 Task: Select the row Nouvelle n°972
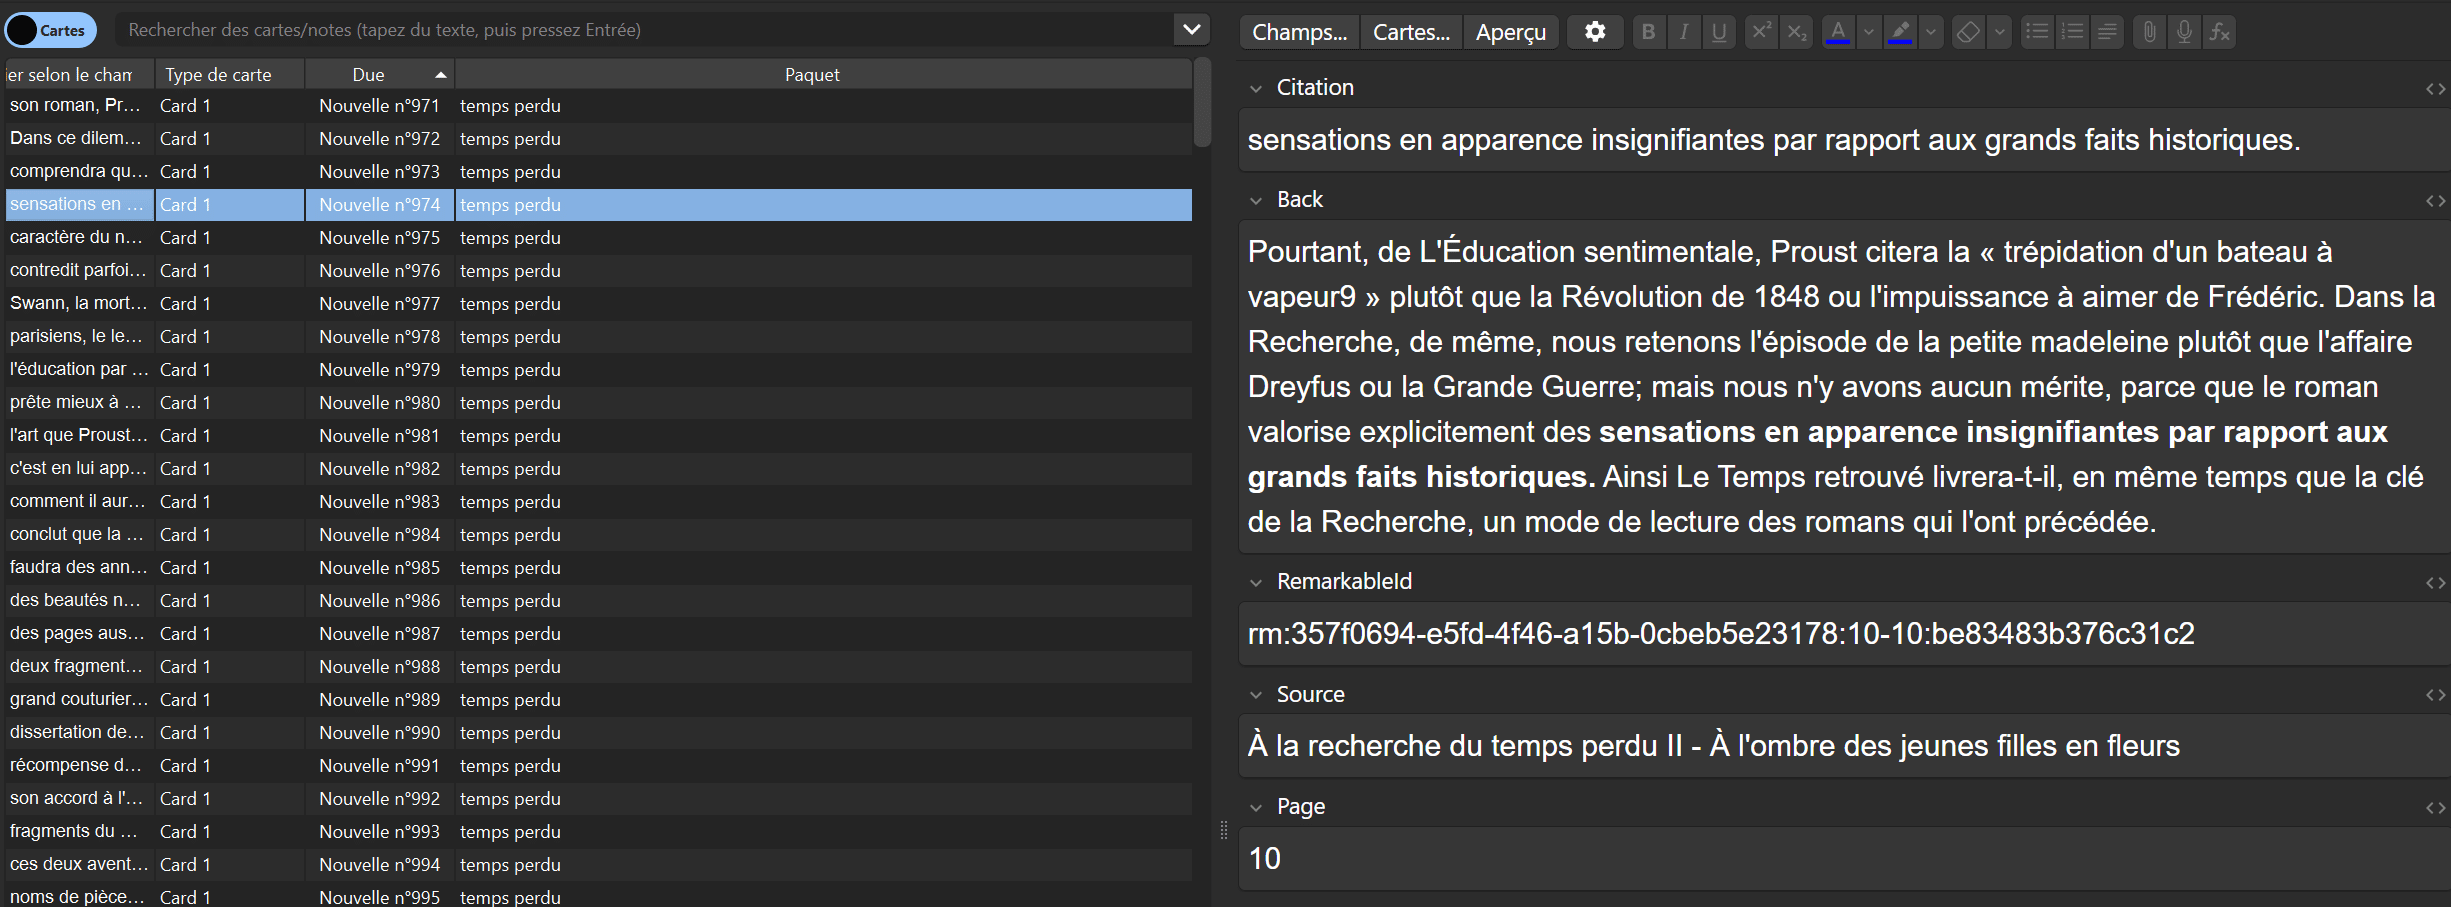pyautogui.click(x=598, y=139)
